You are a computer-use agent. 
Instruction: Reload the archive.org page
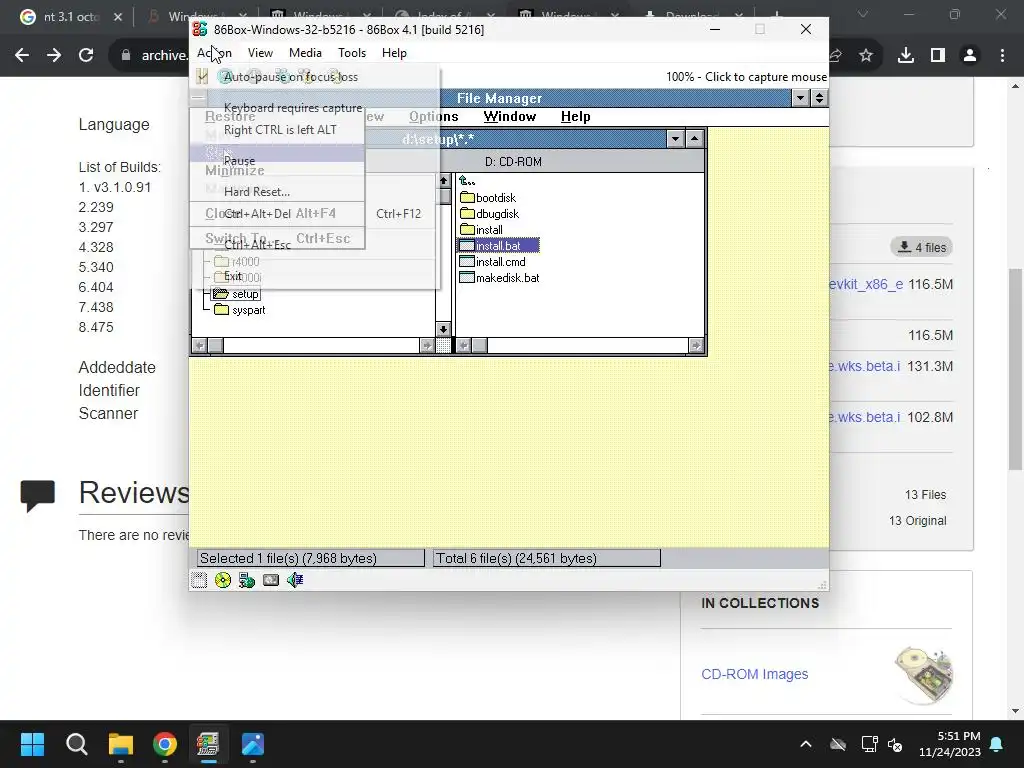point(86,56)
